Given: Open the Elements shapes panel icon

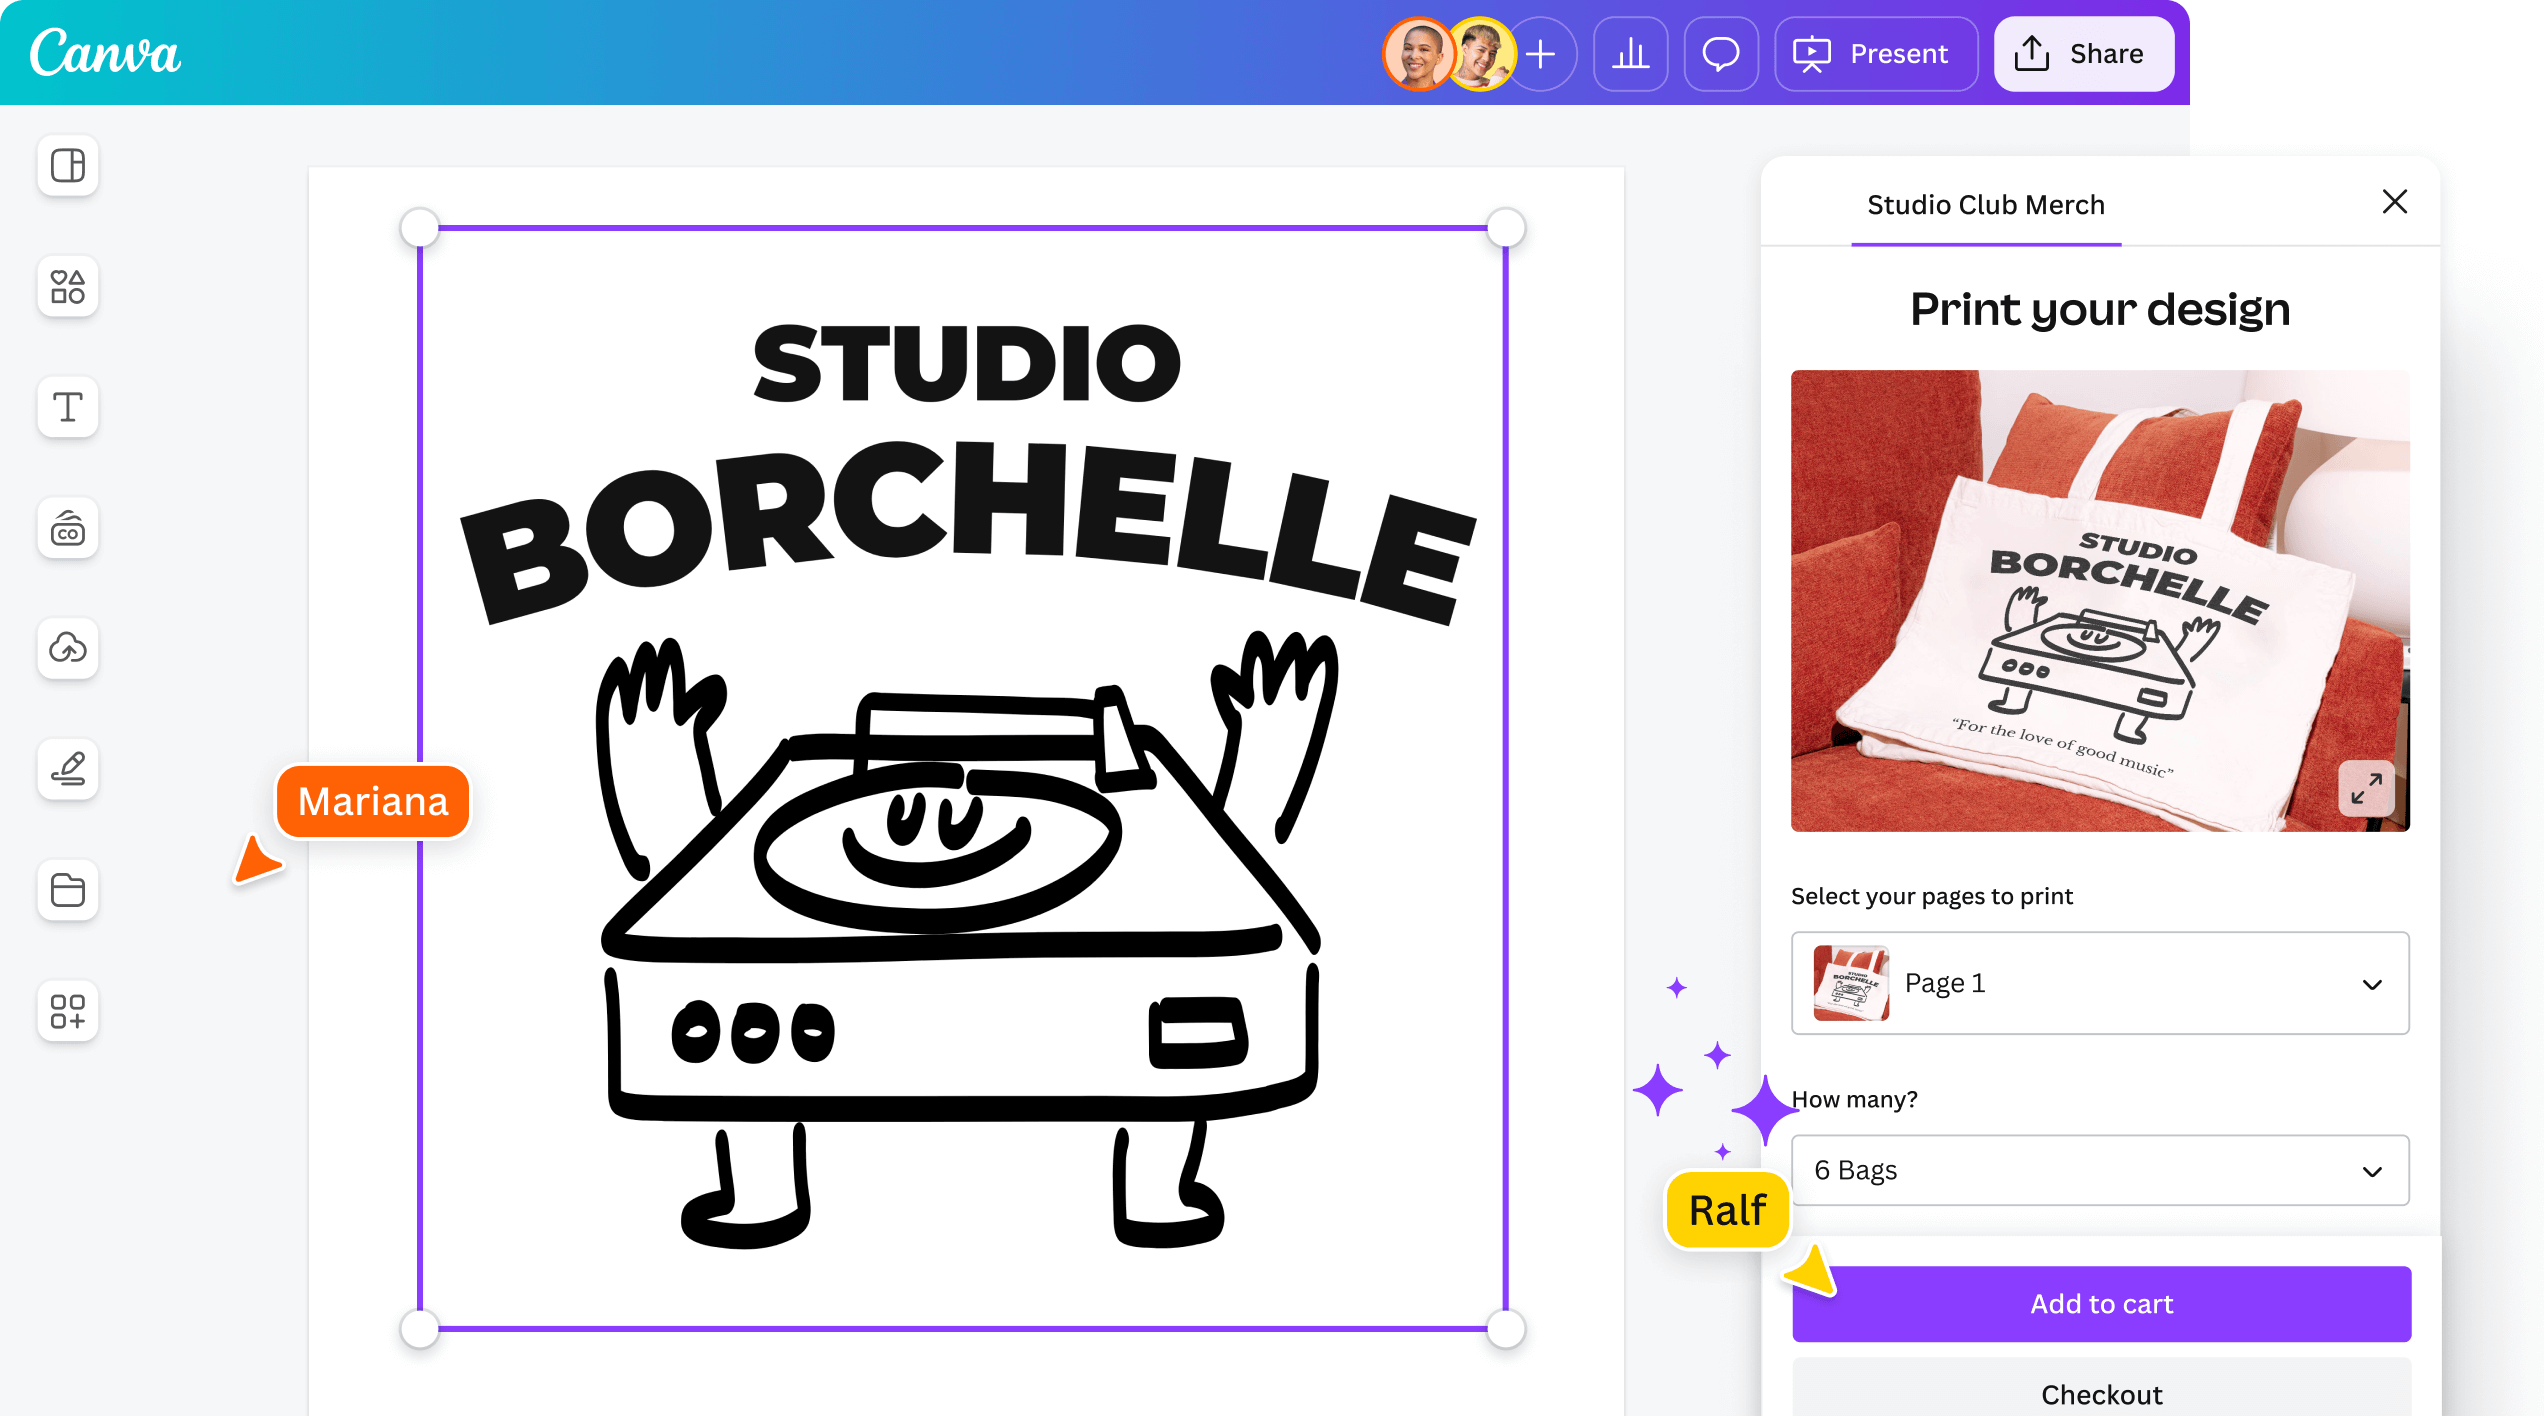Looking at the screenshot, I should click(68, 287).
